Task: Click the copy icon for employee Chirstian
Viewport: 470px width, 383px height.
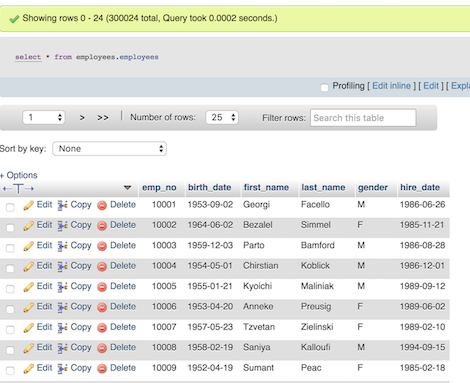Action: click(x=62, y=266)
